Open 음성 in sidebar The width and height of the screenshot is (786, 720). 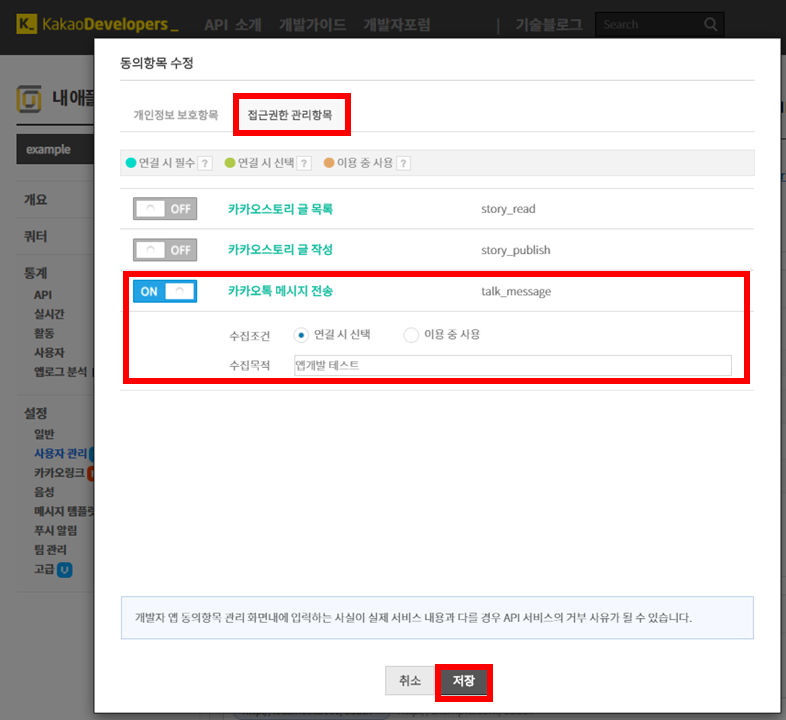point(44,492)
